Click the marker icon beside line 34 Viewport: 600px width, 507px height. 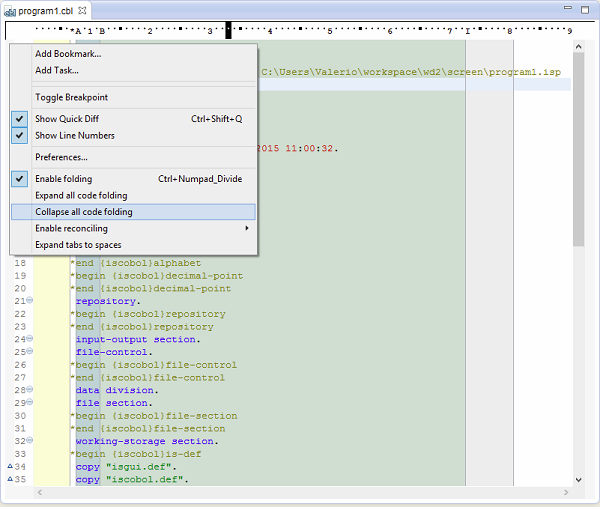[x=10, y=467]
